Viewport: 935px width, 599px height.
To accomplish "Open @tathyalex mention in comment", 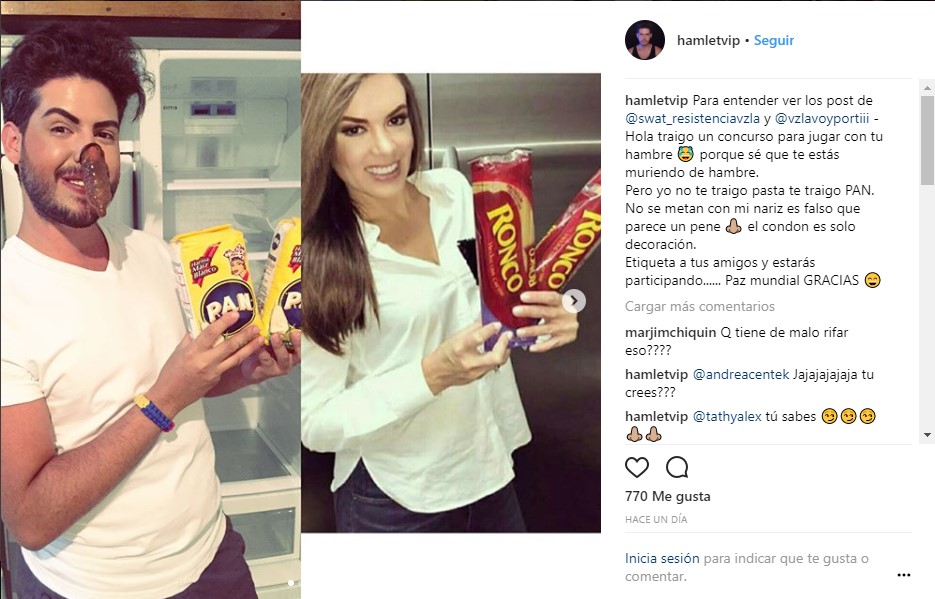I will point(727,417).
